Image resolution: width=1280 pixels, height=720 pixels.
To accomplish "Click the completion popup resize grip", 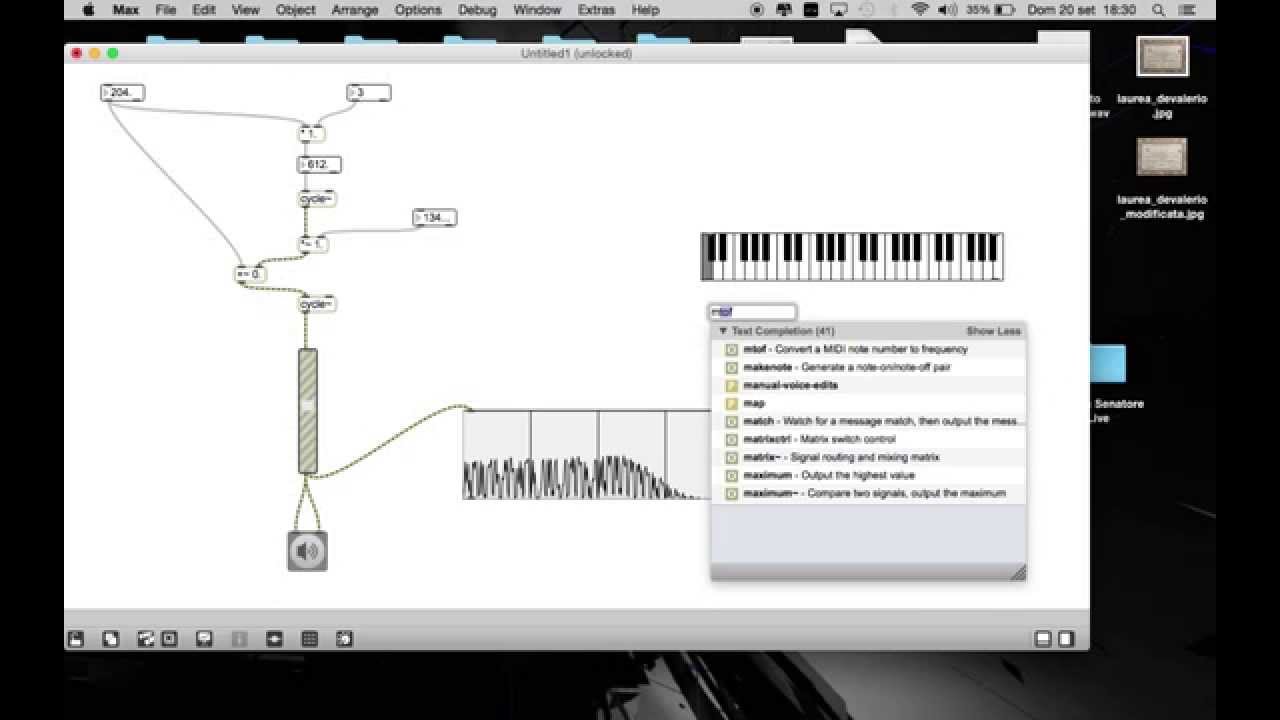I will click(1018, 573).
